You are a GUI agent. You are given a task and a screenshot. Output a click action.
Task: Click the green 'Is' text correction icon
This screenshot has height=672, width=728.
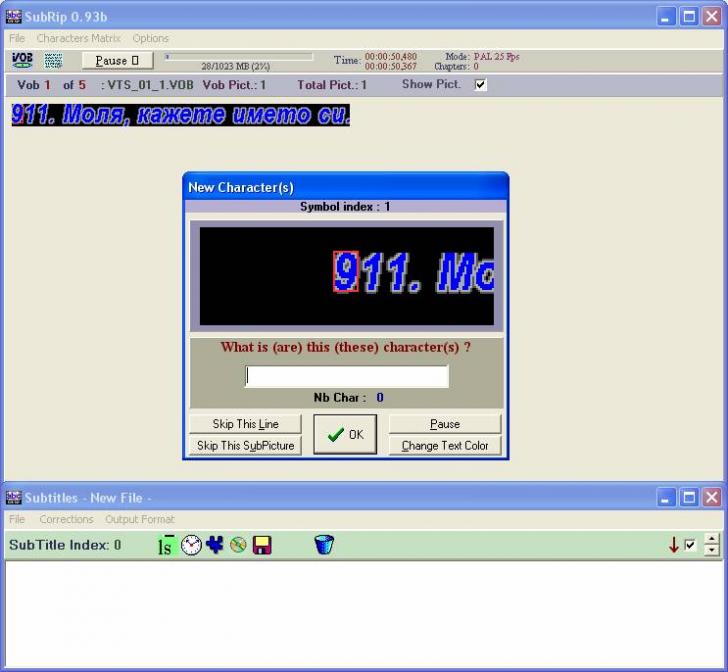coord(166,545)
